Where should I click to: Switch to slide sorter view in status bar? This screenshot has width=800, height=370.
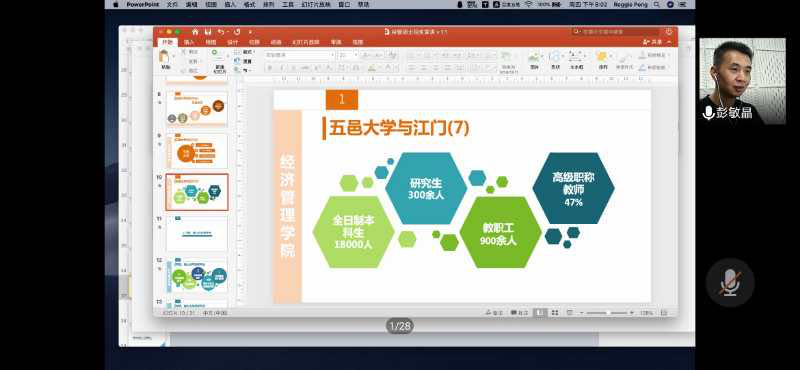point(555,312)
